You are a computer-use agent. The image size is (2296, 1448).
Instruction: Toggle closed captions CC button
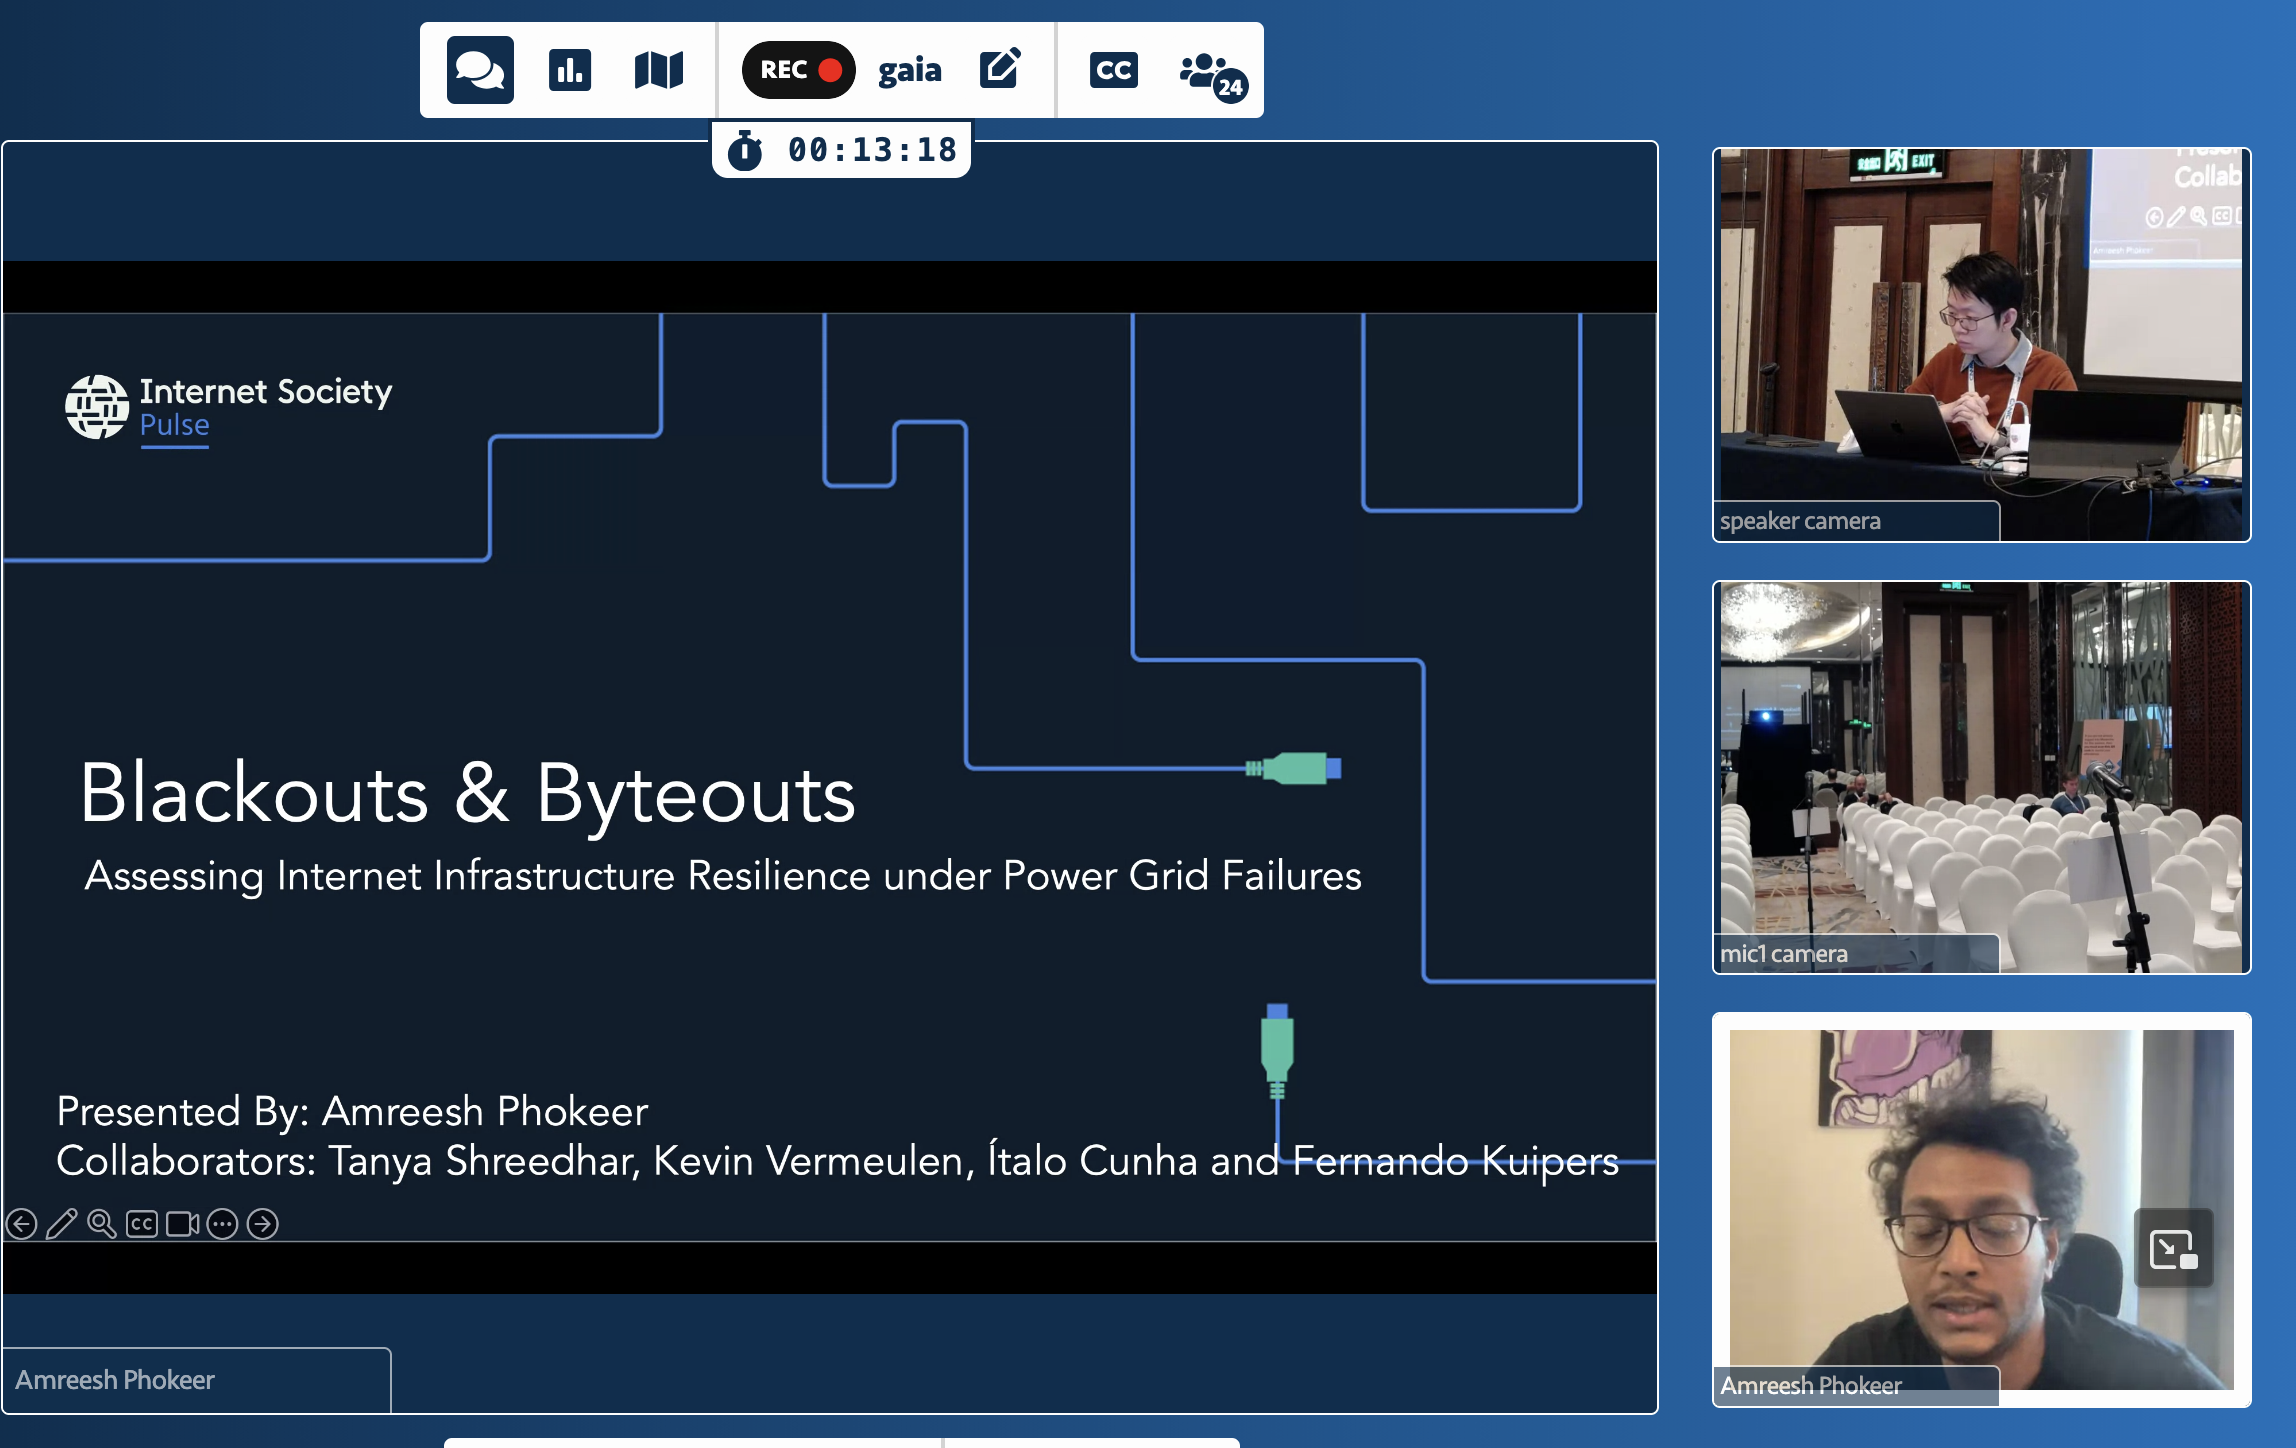[x=1113, y=70]
